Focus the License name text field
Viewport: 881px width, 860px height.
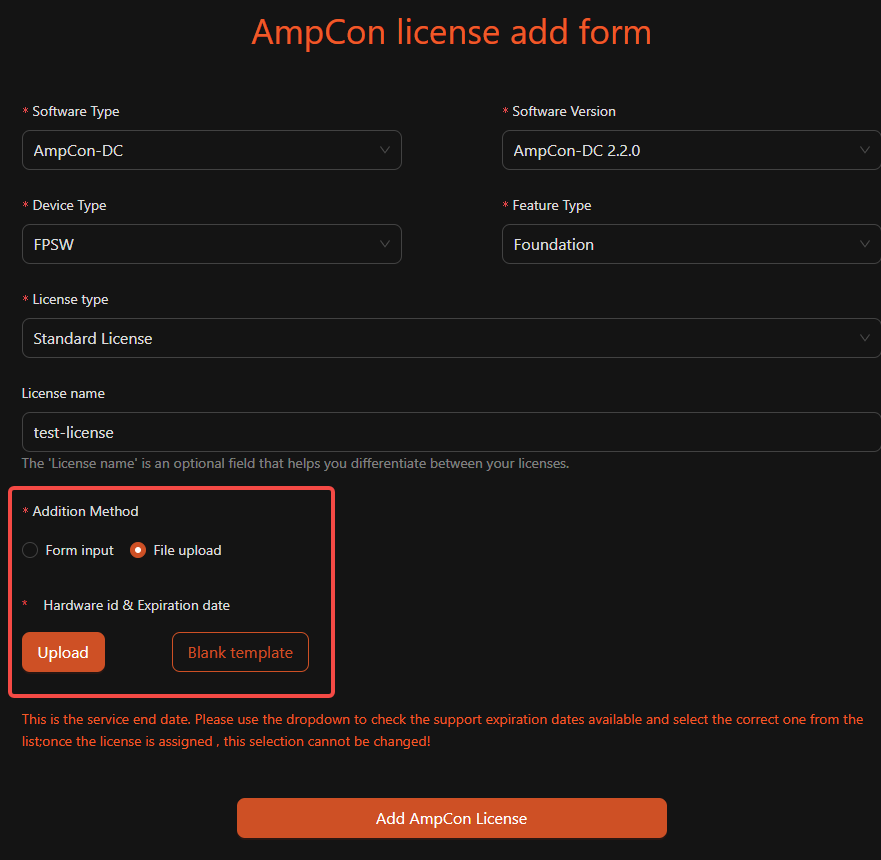coord(450,433)
